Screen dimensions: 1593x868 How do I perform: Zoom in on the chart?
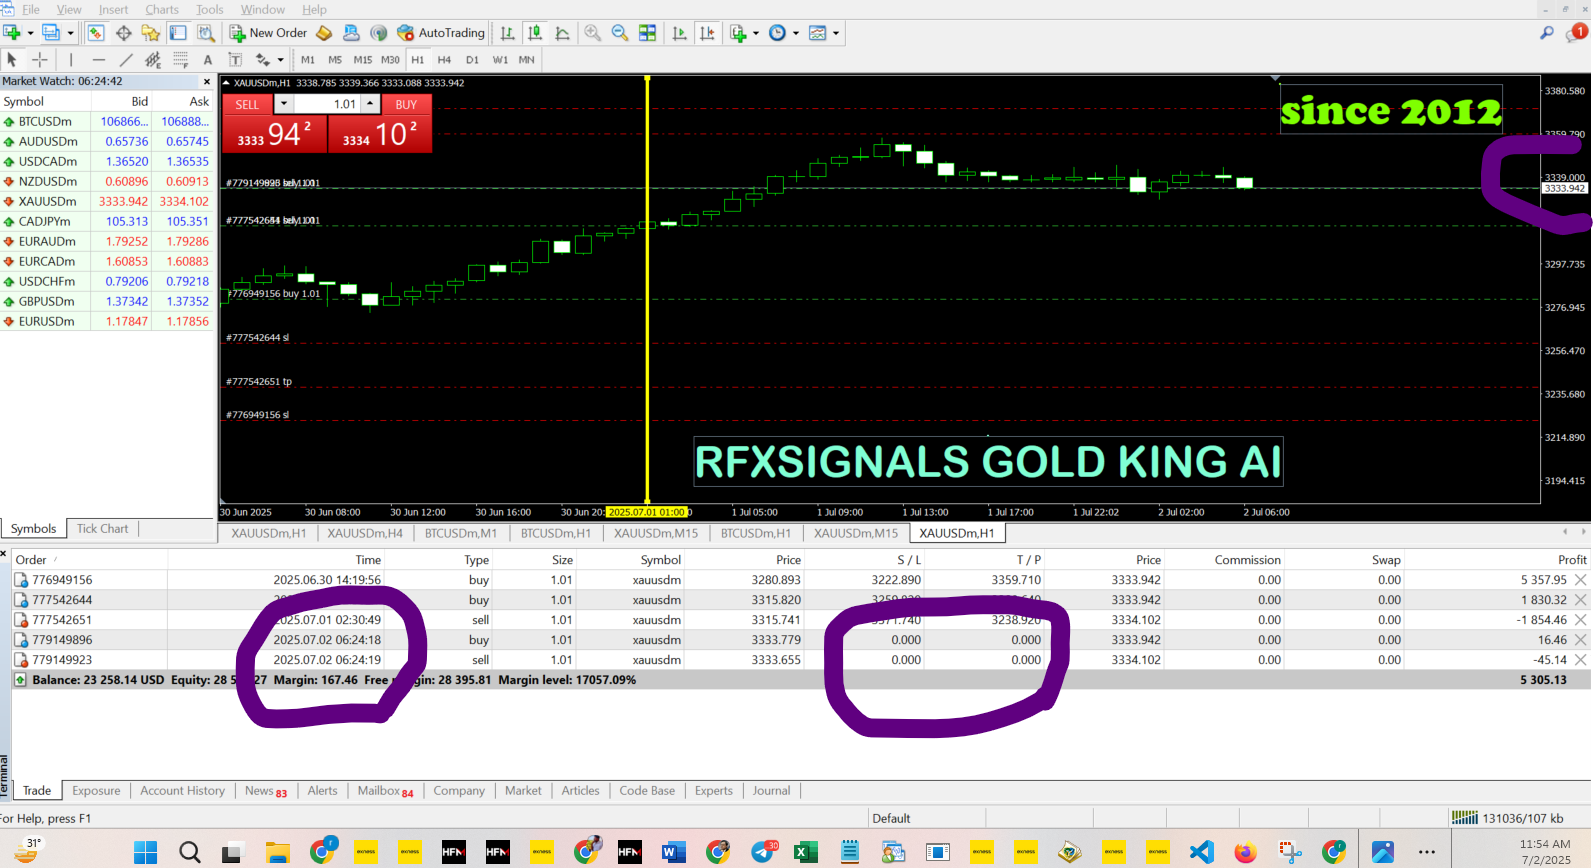coord(593,33)
